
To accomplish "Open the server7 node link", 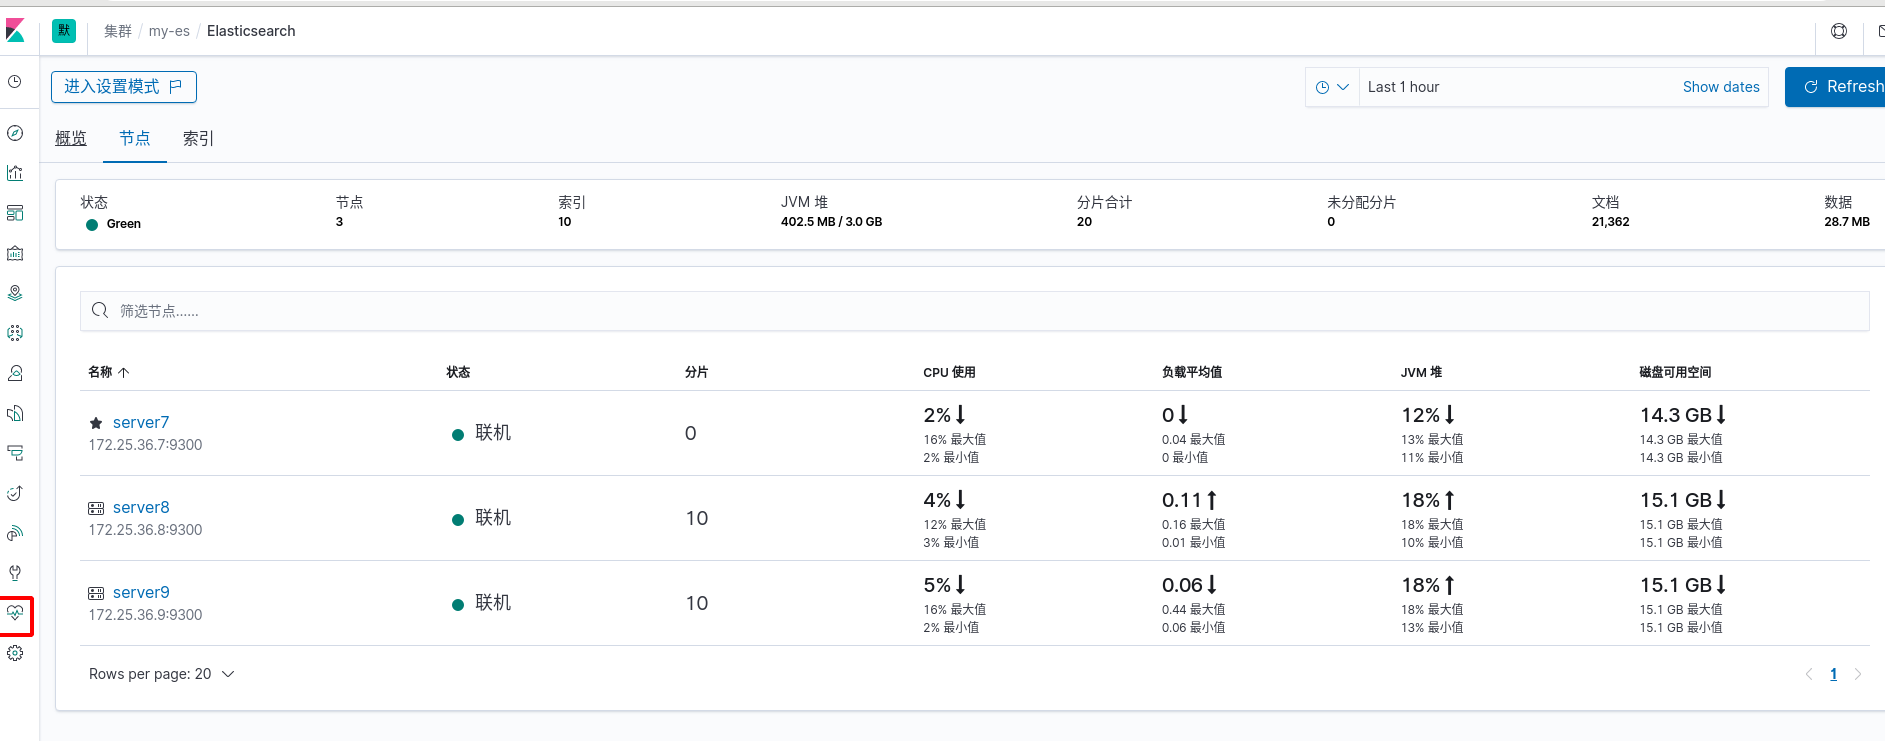I will 141,423.
